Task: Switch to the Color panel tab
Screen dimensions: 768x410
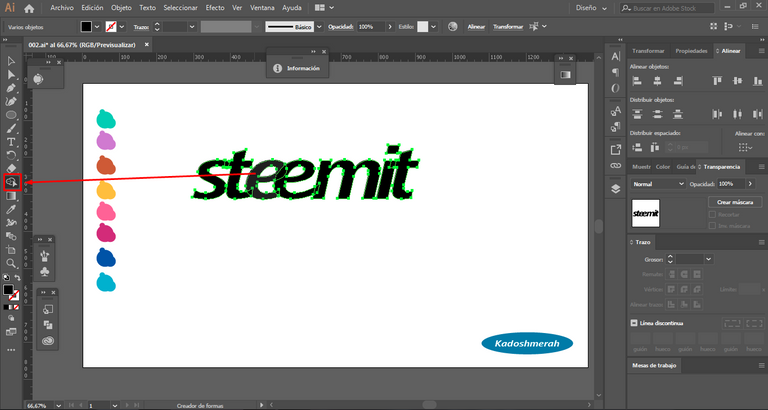Action: pyautogui.click(x=663, y=167)
